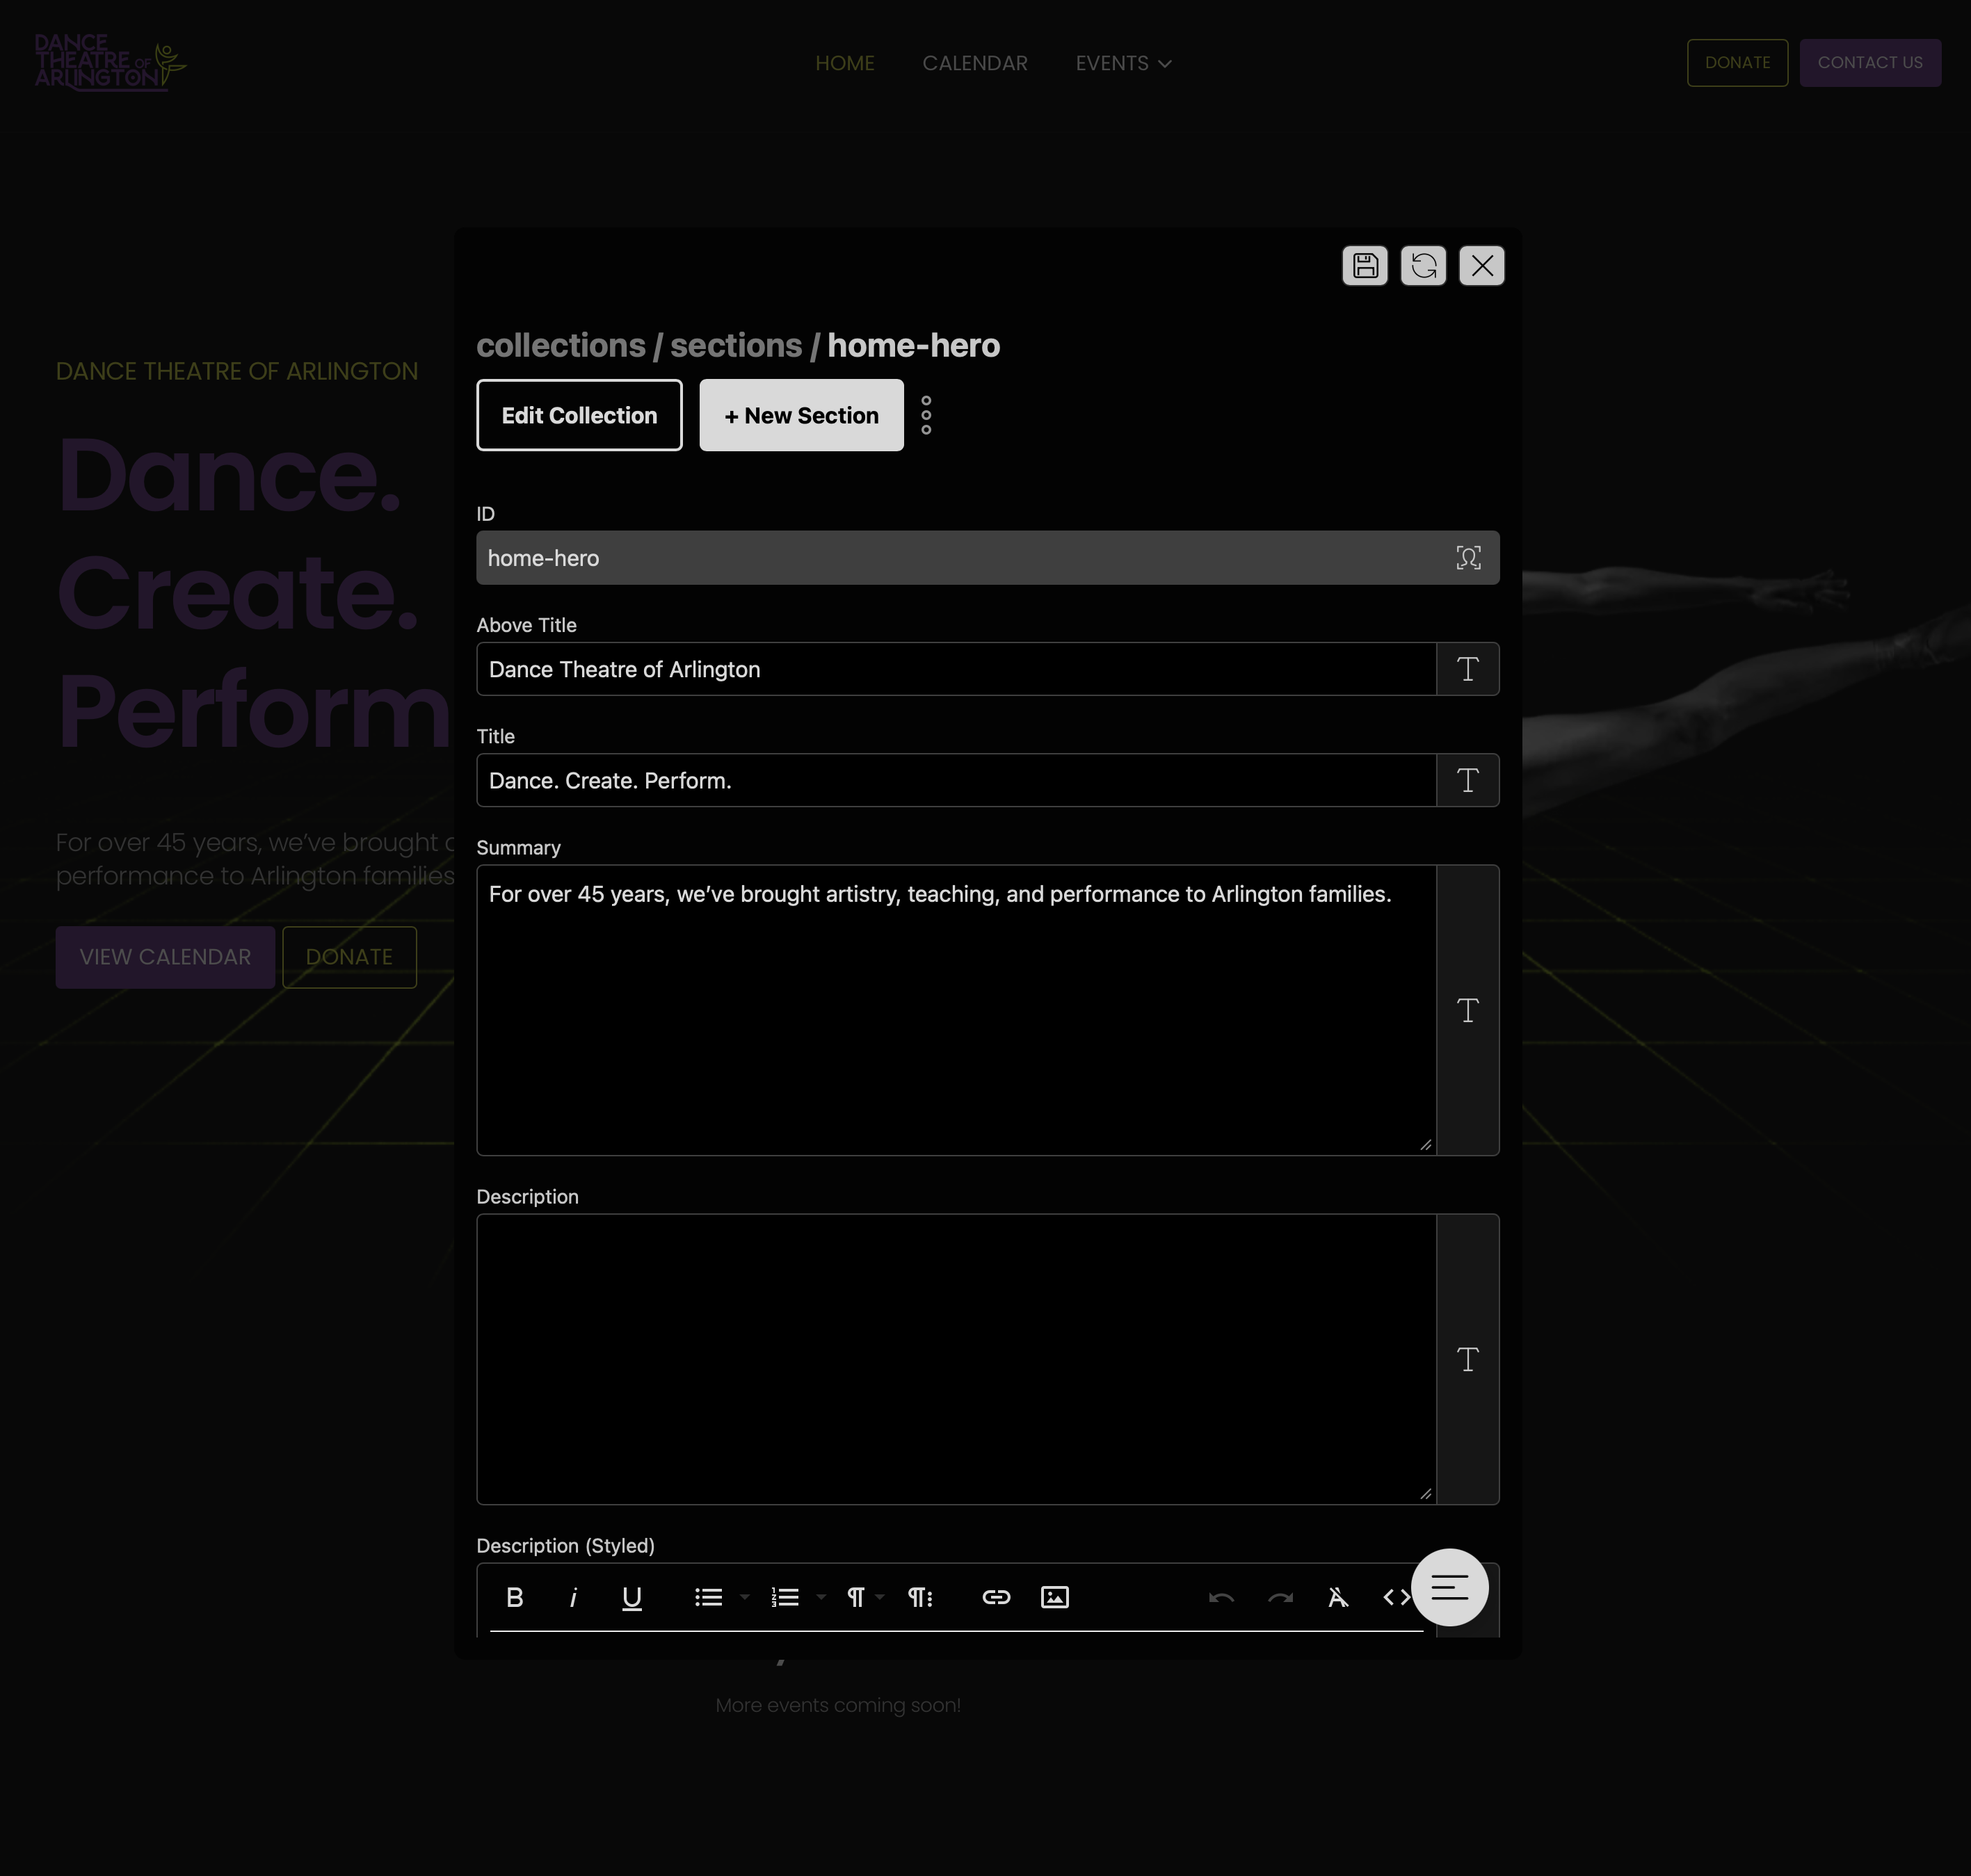Click the refresh reload icon
The height and width of the screenshot is (1876, 1971).
(1423, 266)
